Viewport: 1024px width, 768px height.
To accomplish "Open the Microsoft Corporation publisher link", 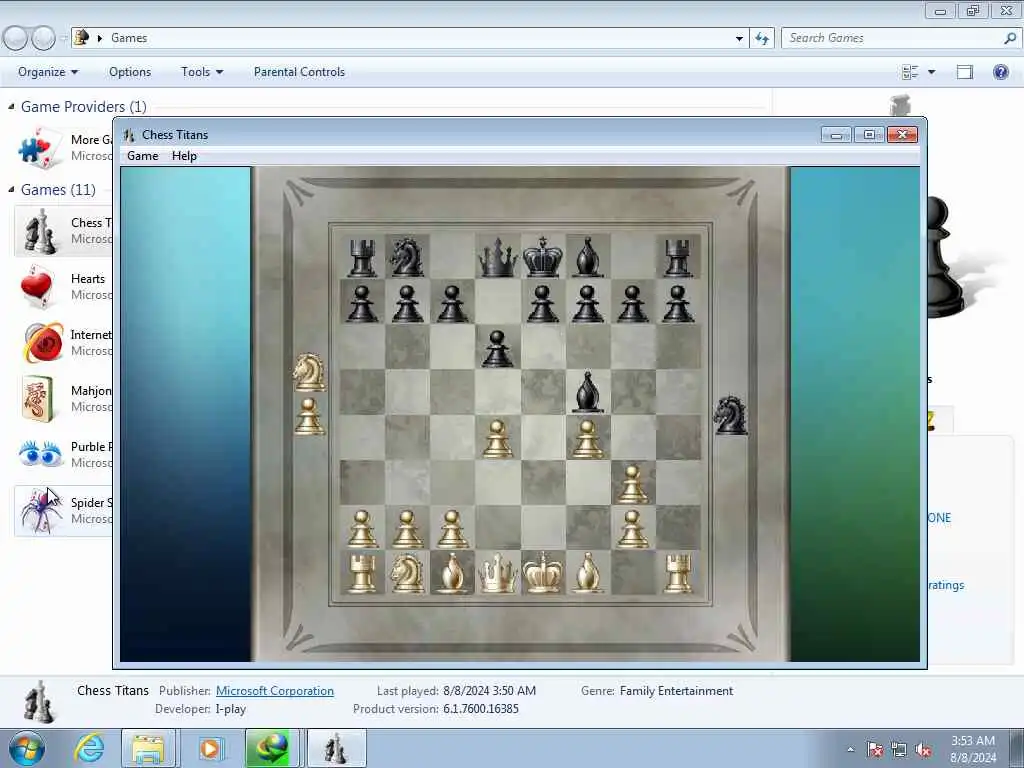I will pyautogui.click(x=275, y=691).
